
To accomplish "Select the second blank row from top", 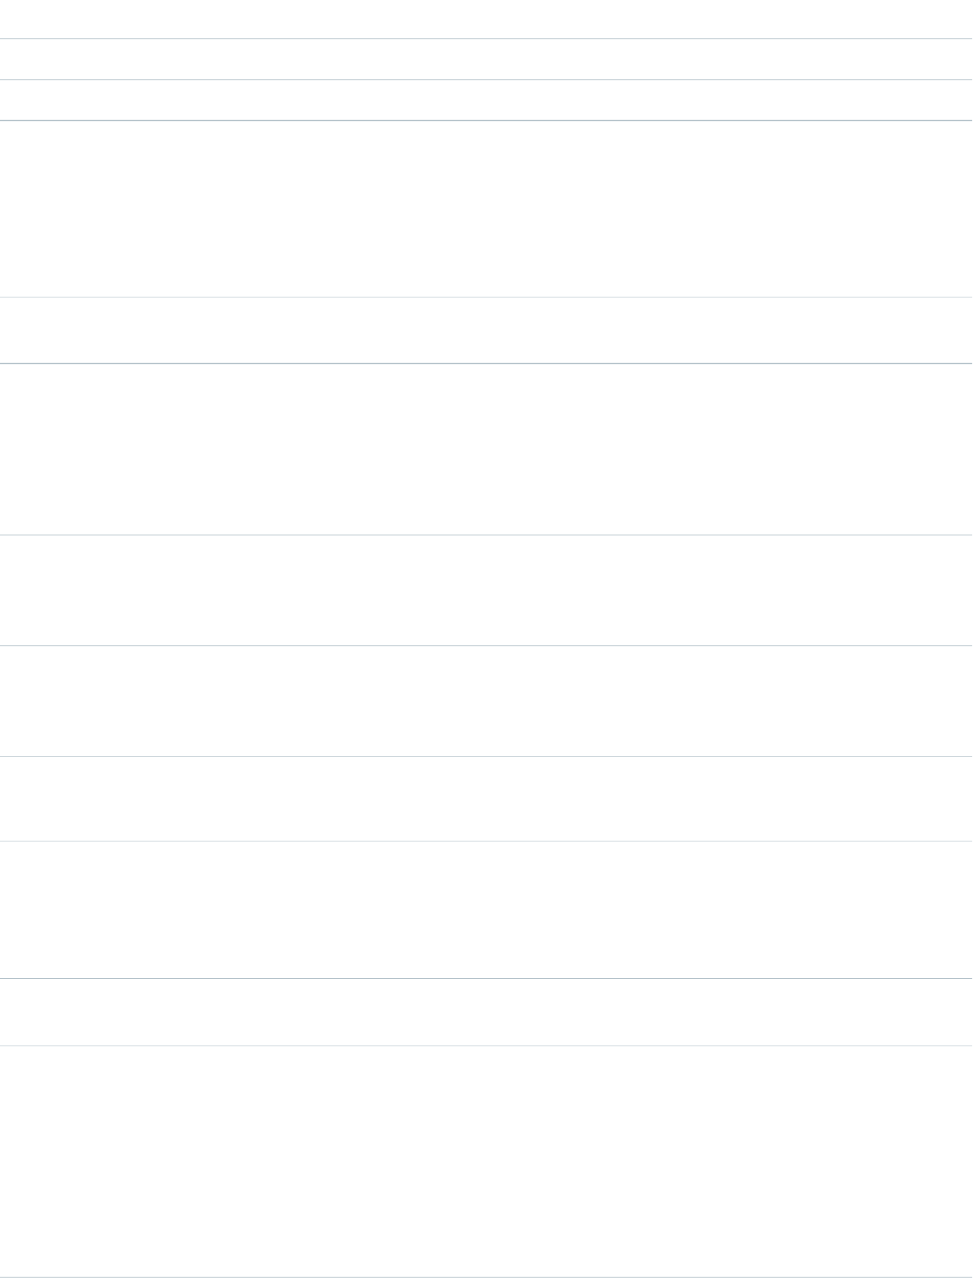I will click(x=486, y=59).
